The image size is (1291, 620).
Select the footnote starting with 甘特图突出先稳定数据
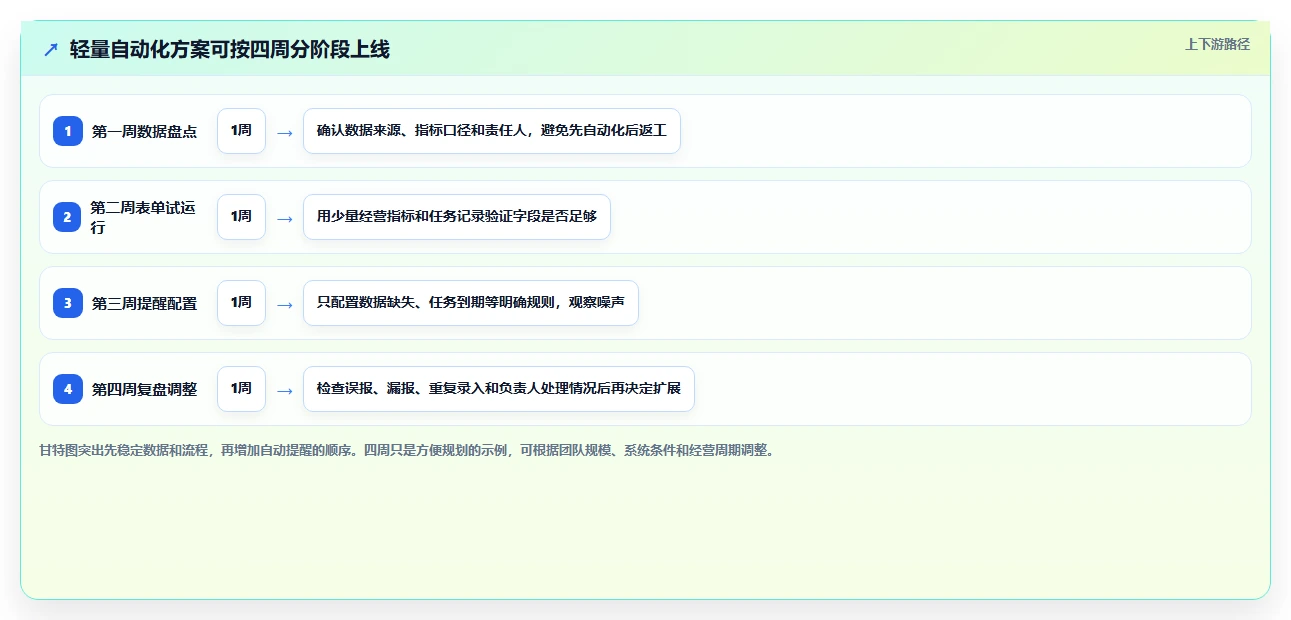[408, 450]
